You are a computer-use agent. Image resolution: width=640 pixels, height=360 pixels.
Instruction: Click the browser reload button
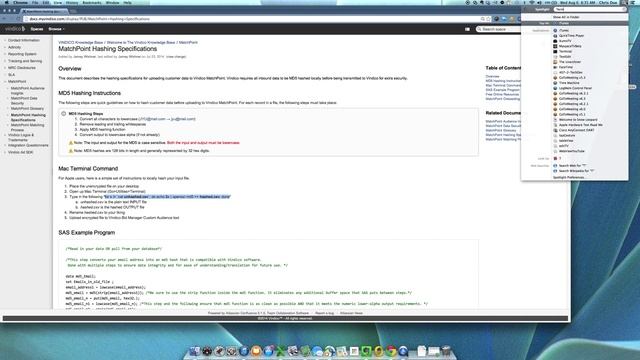18,19
